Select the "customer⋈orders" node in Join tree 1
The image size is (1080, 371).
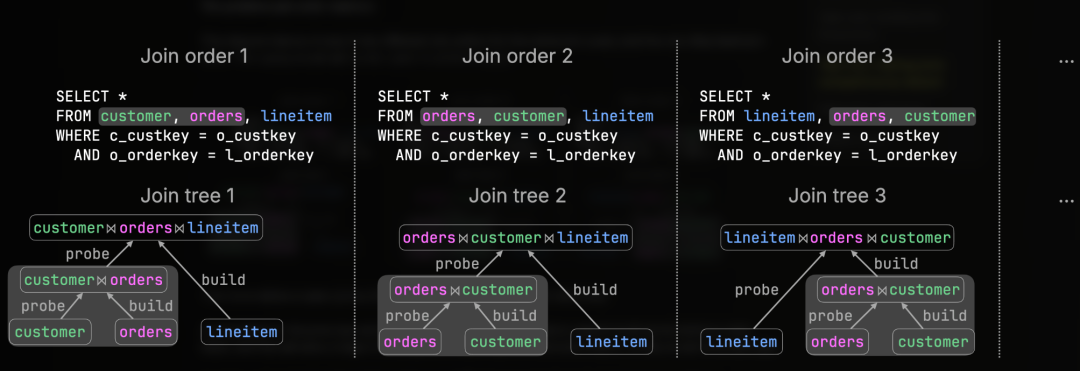[x=94, y=279]
